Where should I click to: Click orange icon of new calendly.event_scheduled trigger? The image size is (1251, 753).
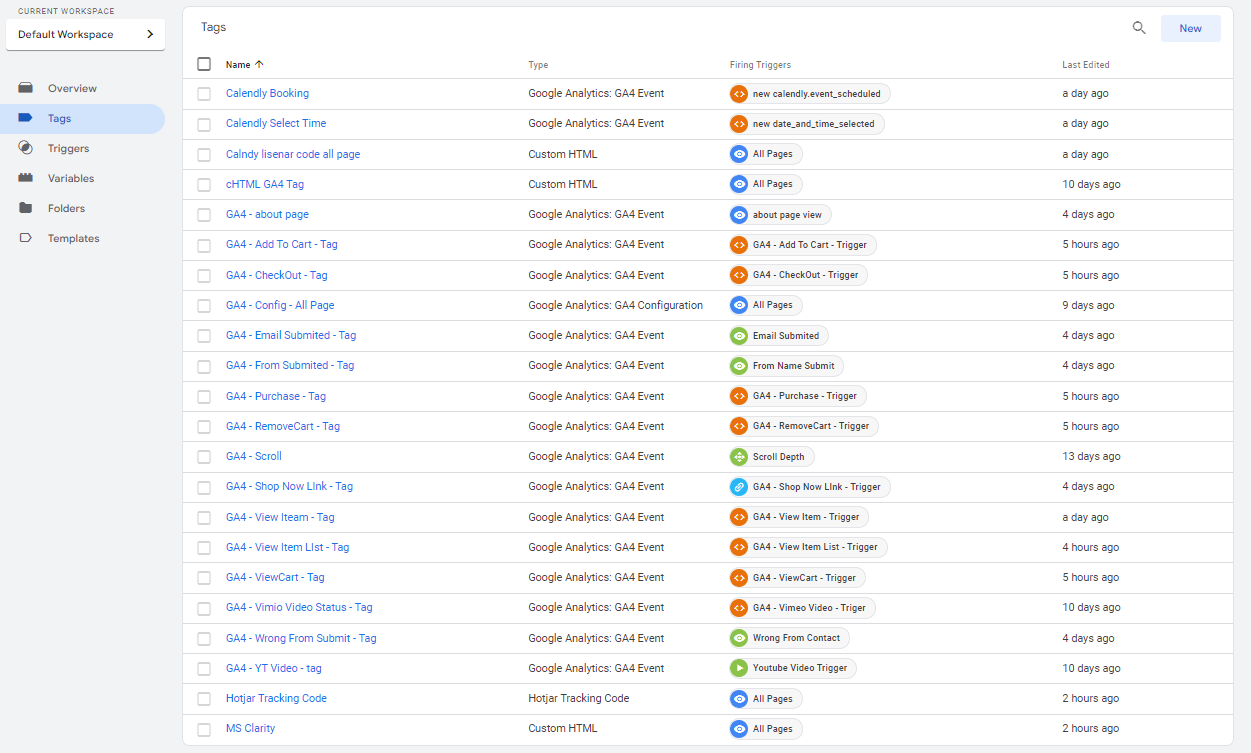coord(739,94)
